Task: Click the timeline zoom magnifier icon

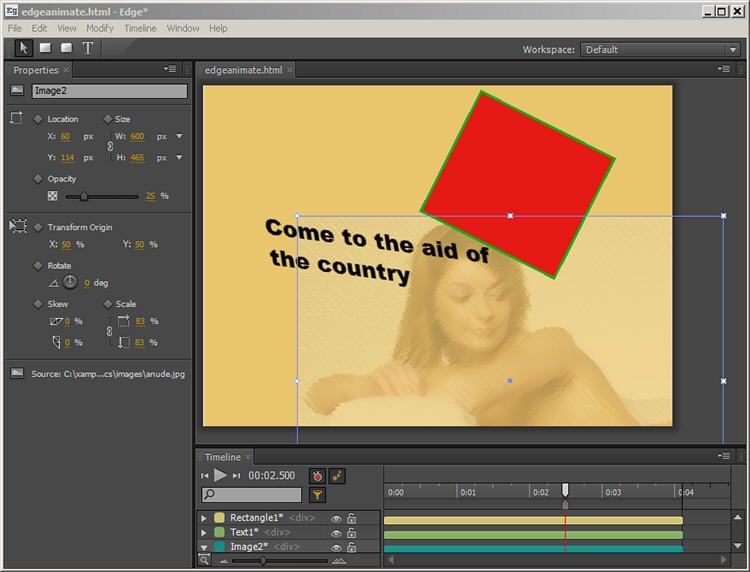Action: coord(204,560)
